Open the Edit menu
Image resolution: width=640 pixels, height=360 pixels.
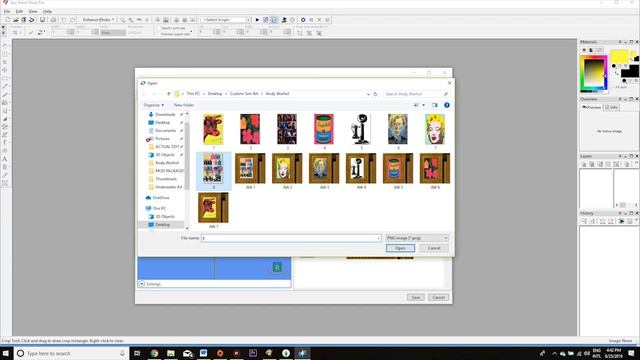coord(19,11)
